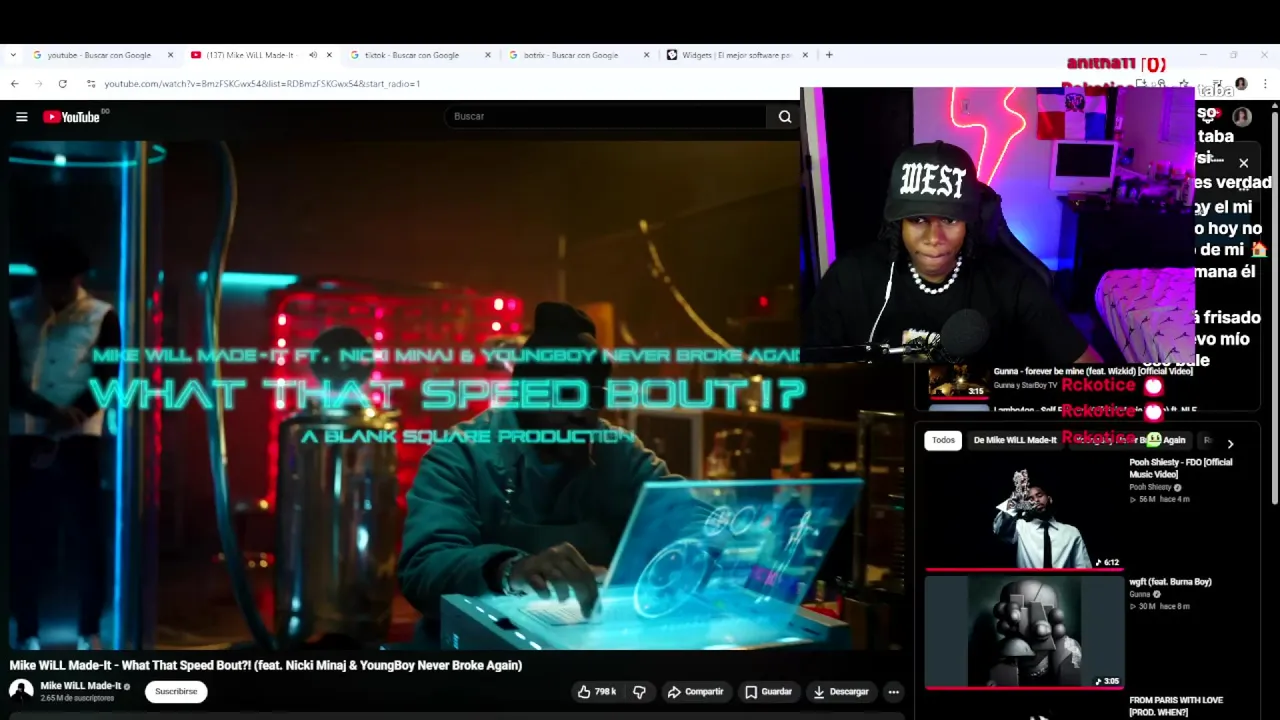Select the Todos filter chip
This screenshot has height=720, width=1280.
click(x=943, y=440)
